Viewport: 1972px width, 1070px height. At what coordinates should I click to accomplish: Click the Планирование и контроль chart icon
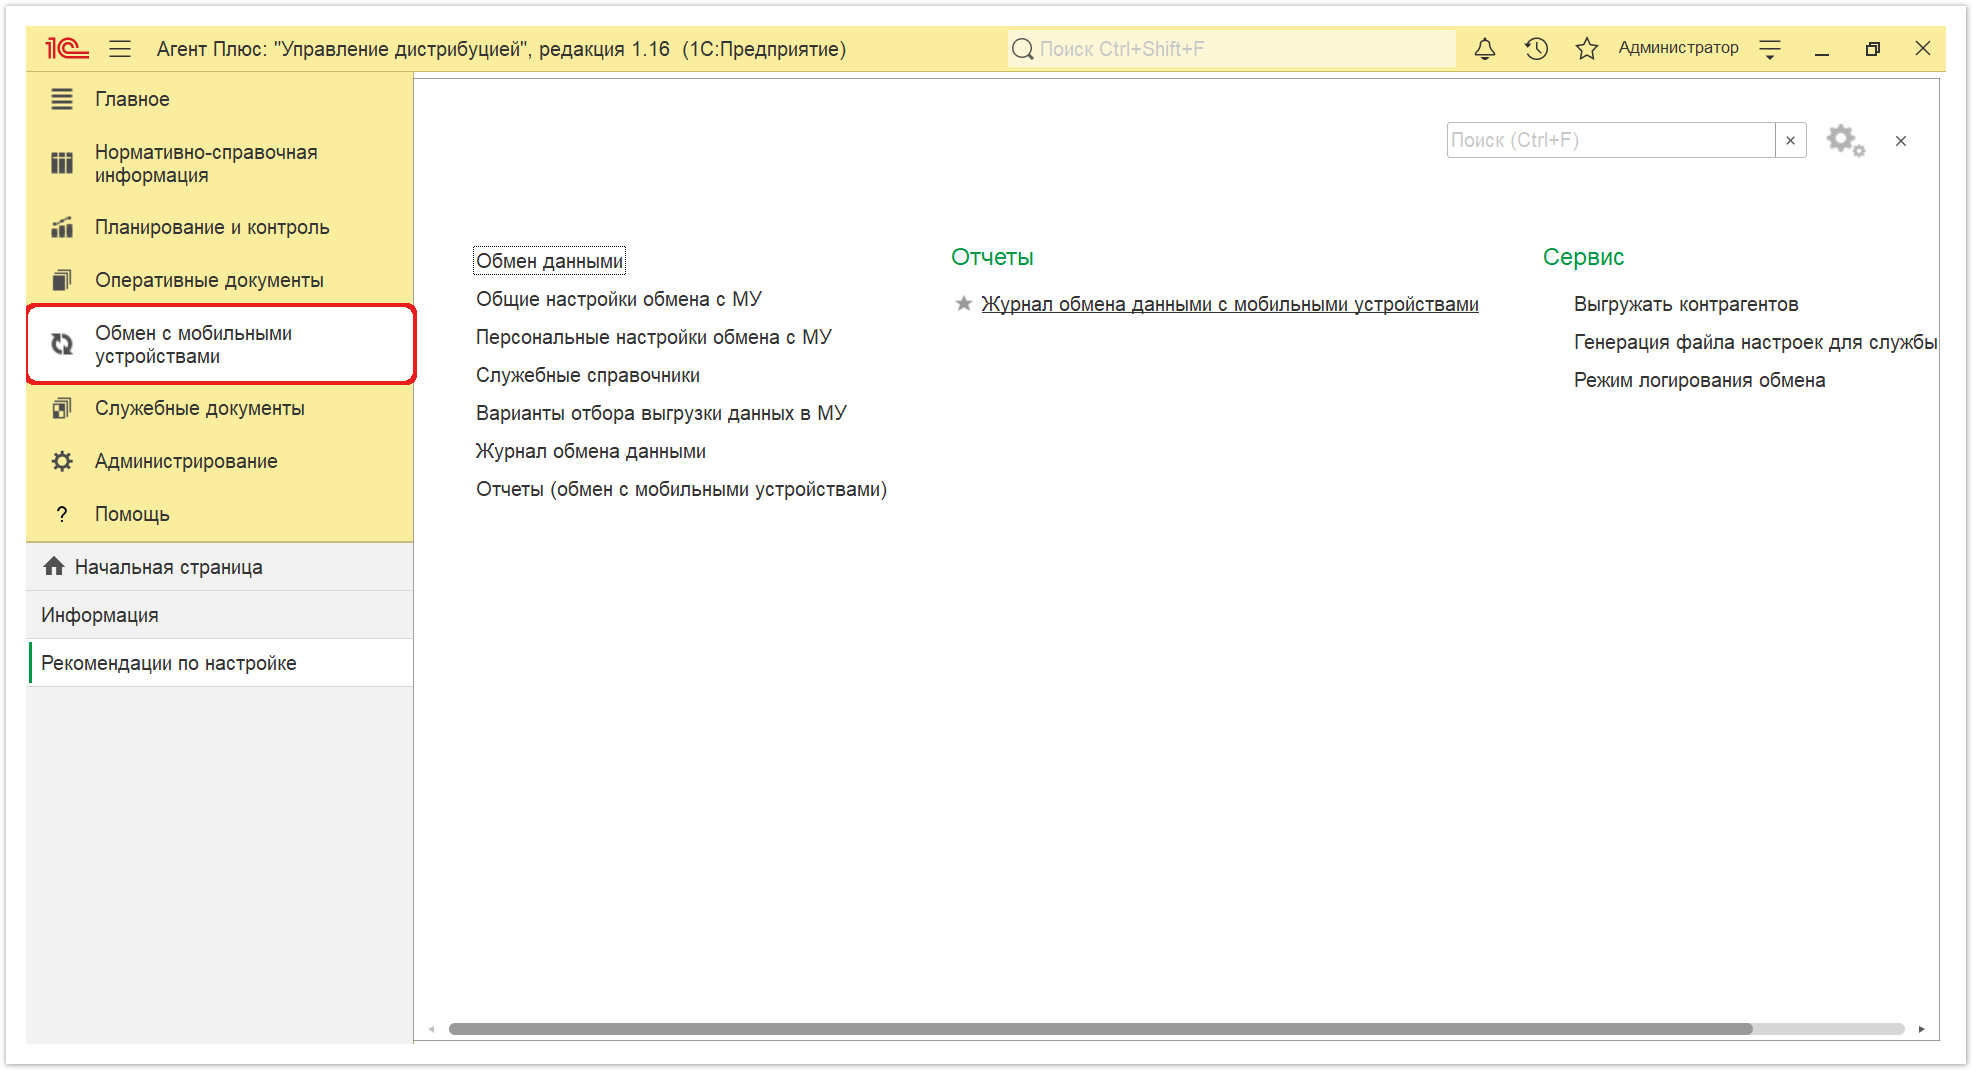[62, 227]
